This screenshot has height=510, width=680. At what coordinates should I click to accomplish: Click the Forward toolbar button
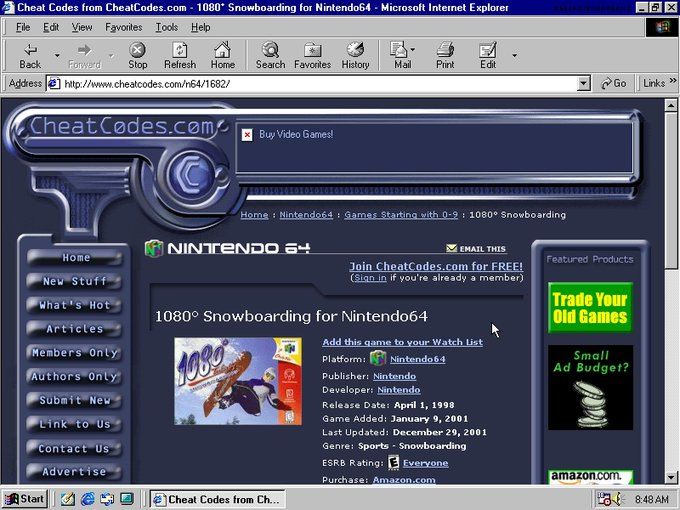[x=85, y=56]
